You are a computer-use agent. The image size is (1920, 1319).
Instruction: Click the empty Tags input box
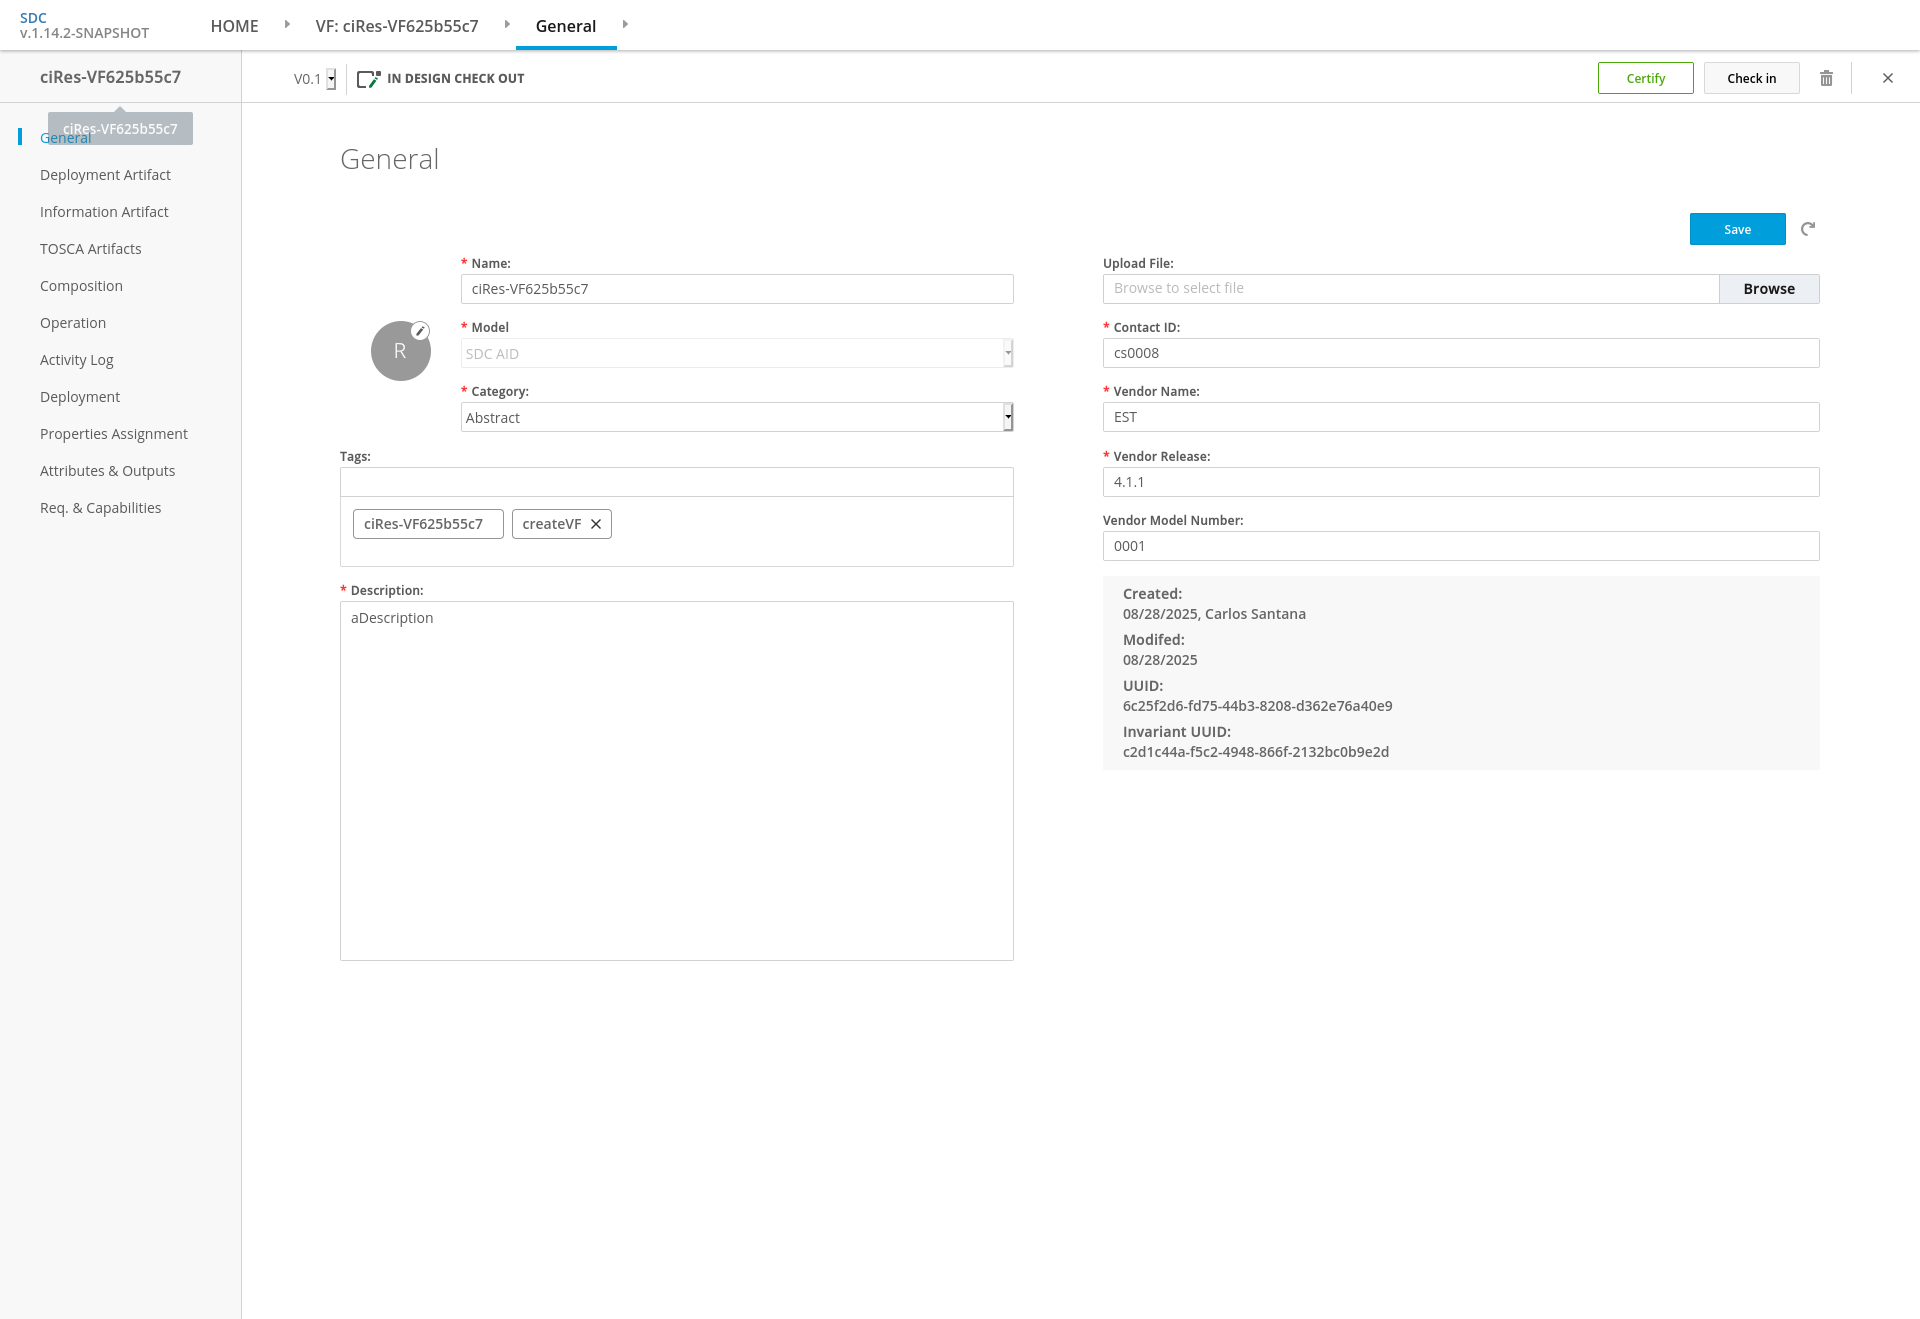(676, 482)
